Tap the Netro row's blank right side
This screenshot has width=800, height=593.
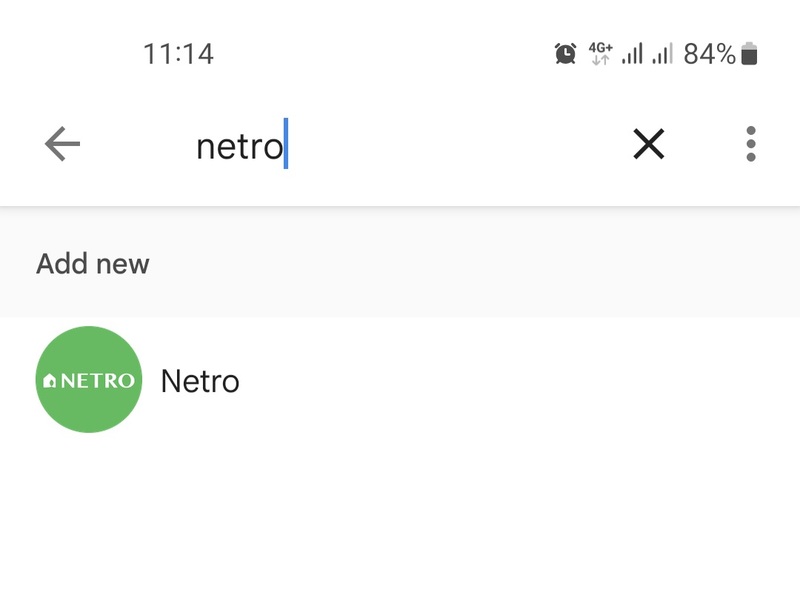click(519, 380)
